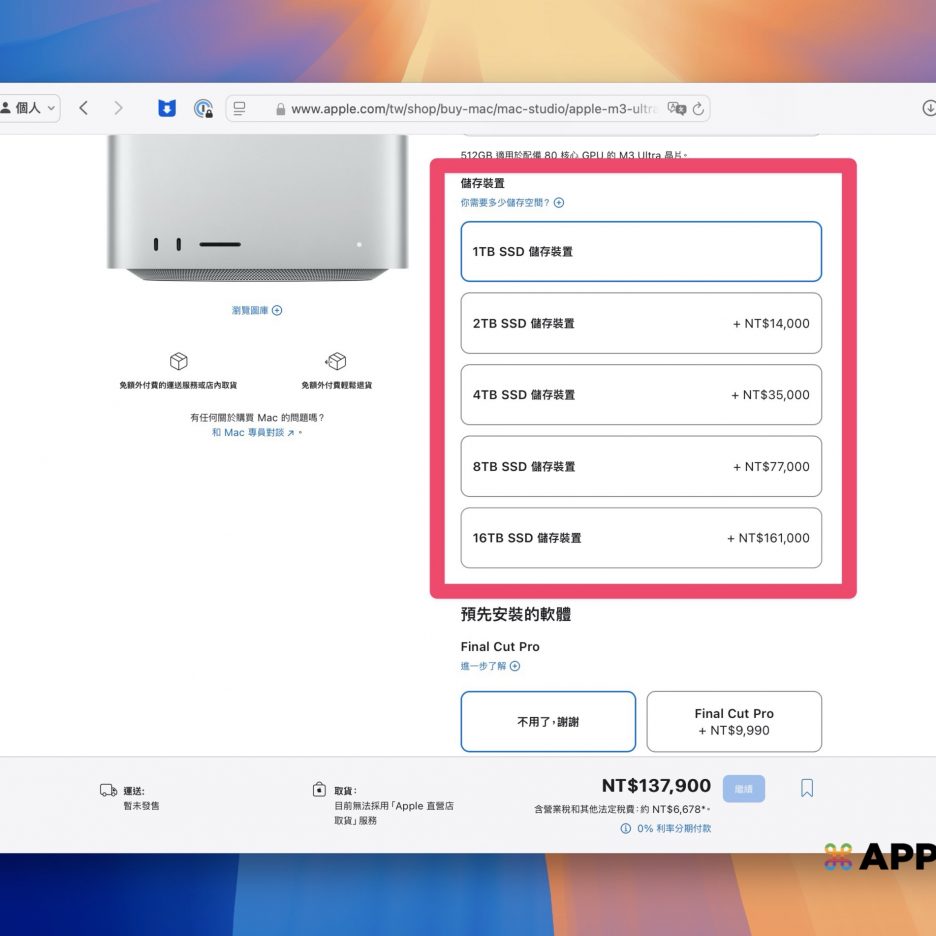The width and height of the screenshot is (936, 936).
Task: Click the translate icon in address bar
Action: coord(676,108)
